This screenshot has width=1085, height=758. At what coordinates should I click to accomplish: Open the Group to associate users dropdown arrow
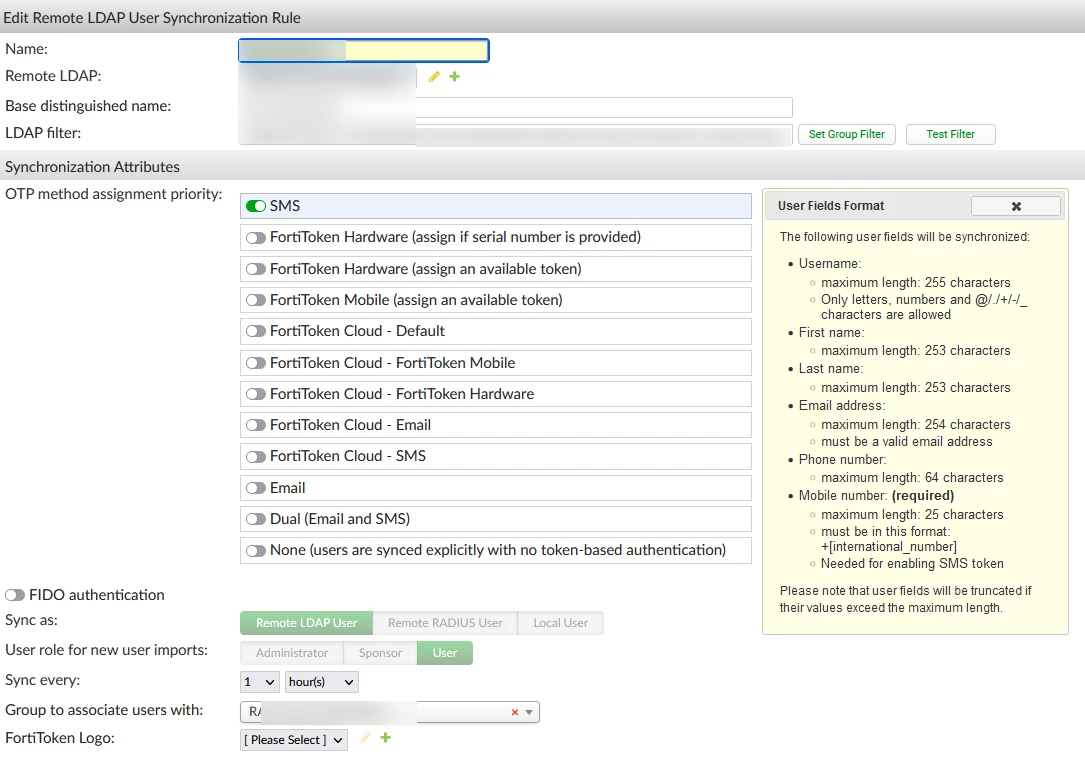click(529, 712)
